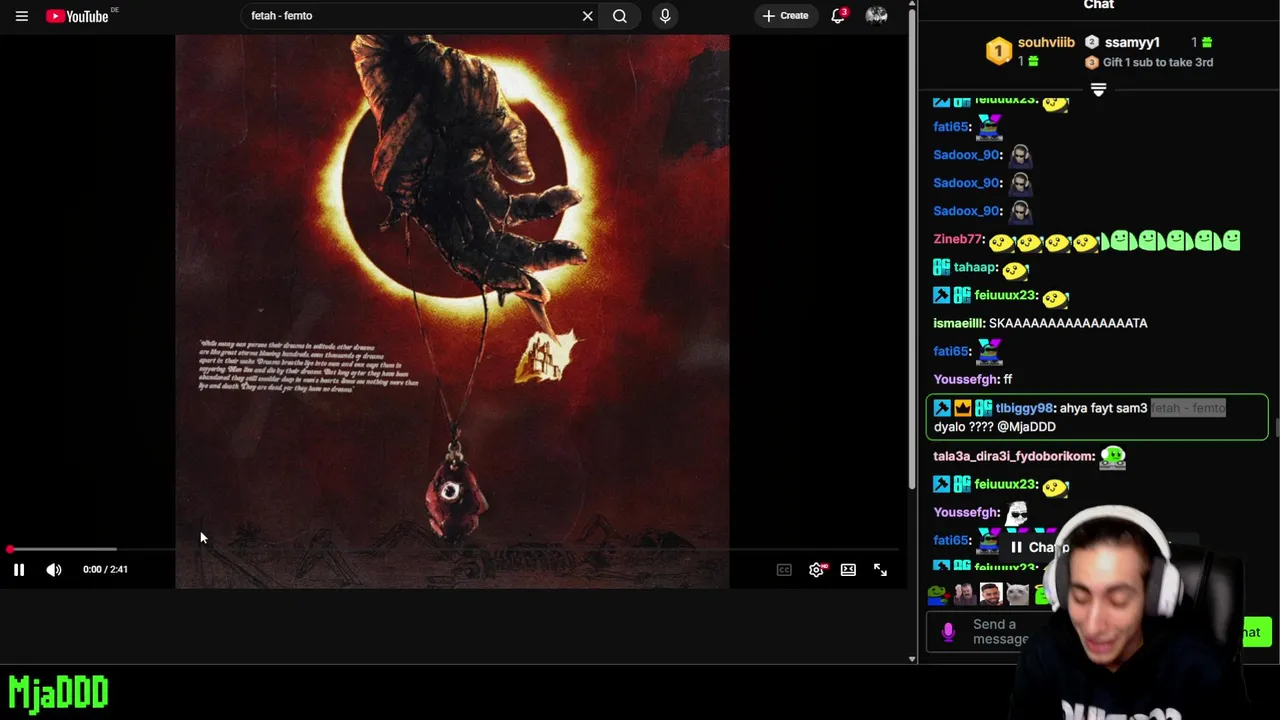The image size is (1280, 720).
Task: Open the account avatar menu
Action: [876, 16]
